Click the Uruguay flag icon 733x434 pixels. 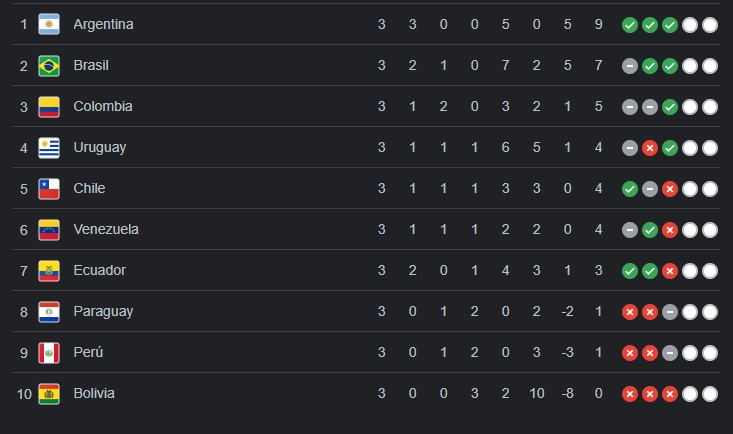(49, 148)
